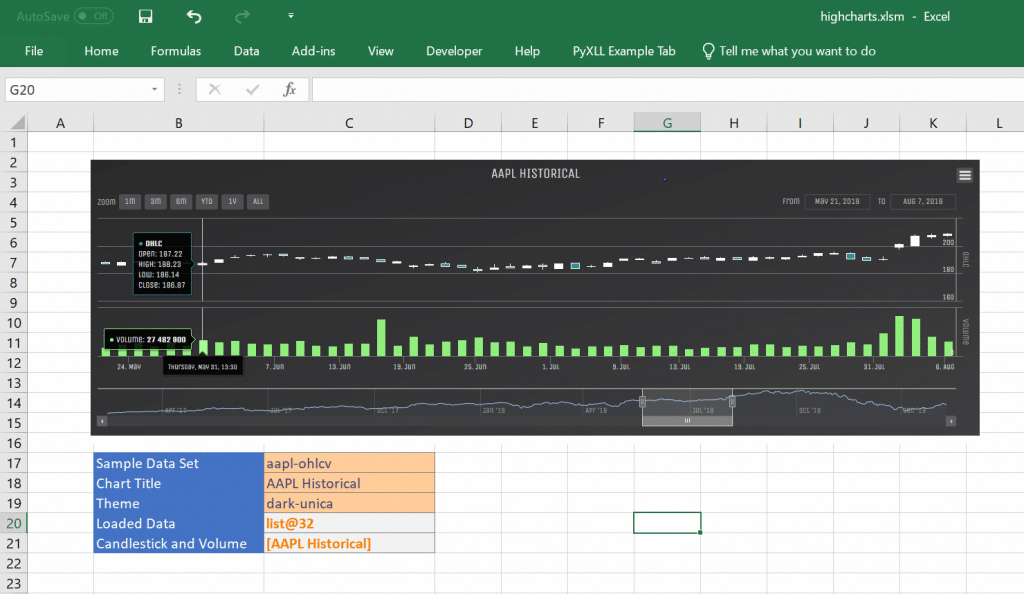Select row 1 header

13,142
